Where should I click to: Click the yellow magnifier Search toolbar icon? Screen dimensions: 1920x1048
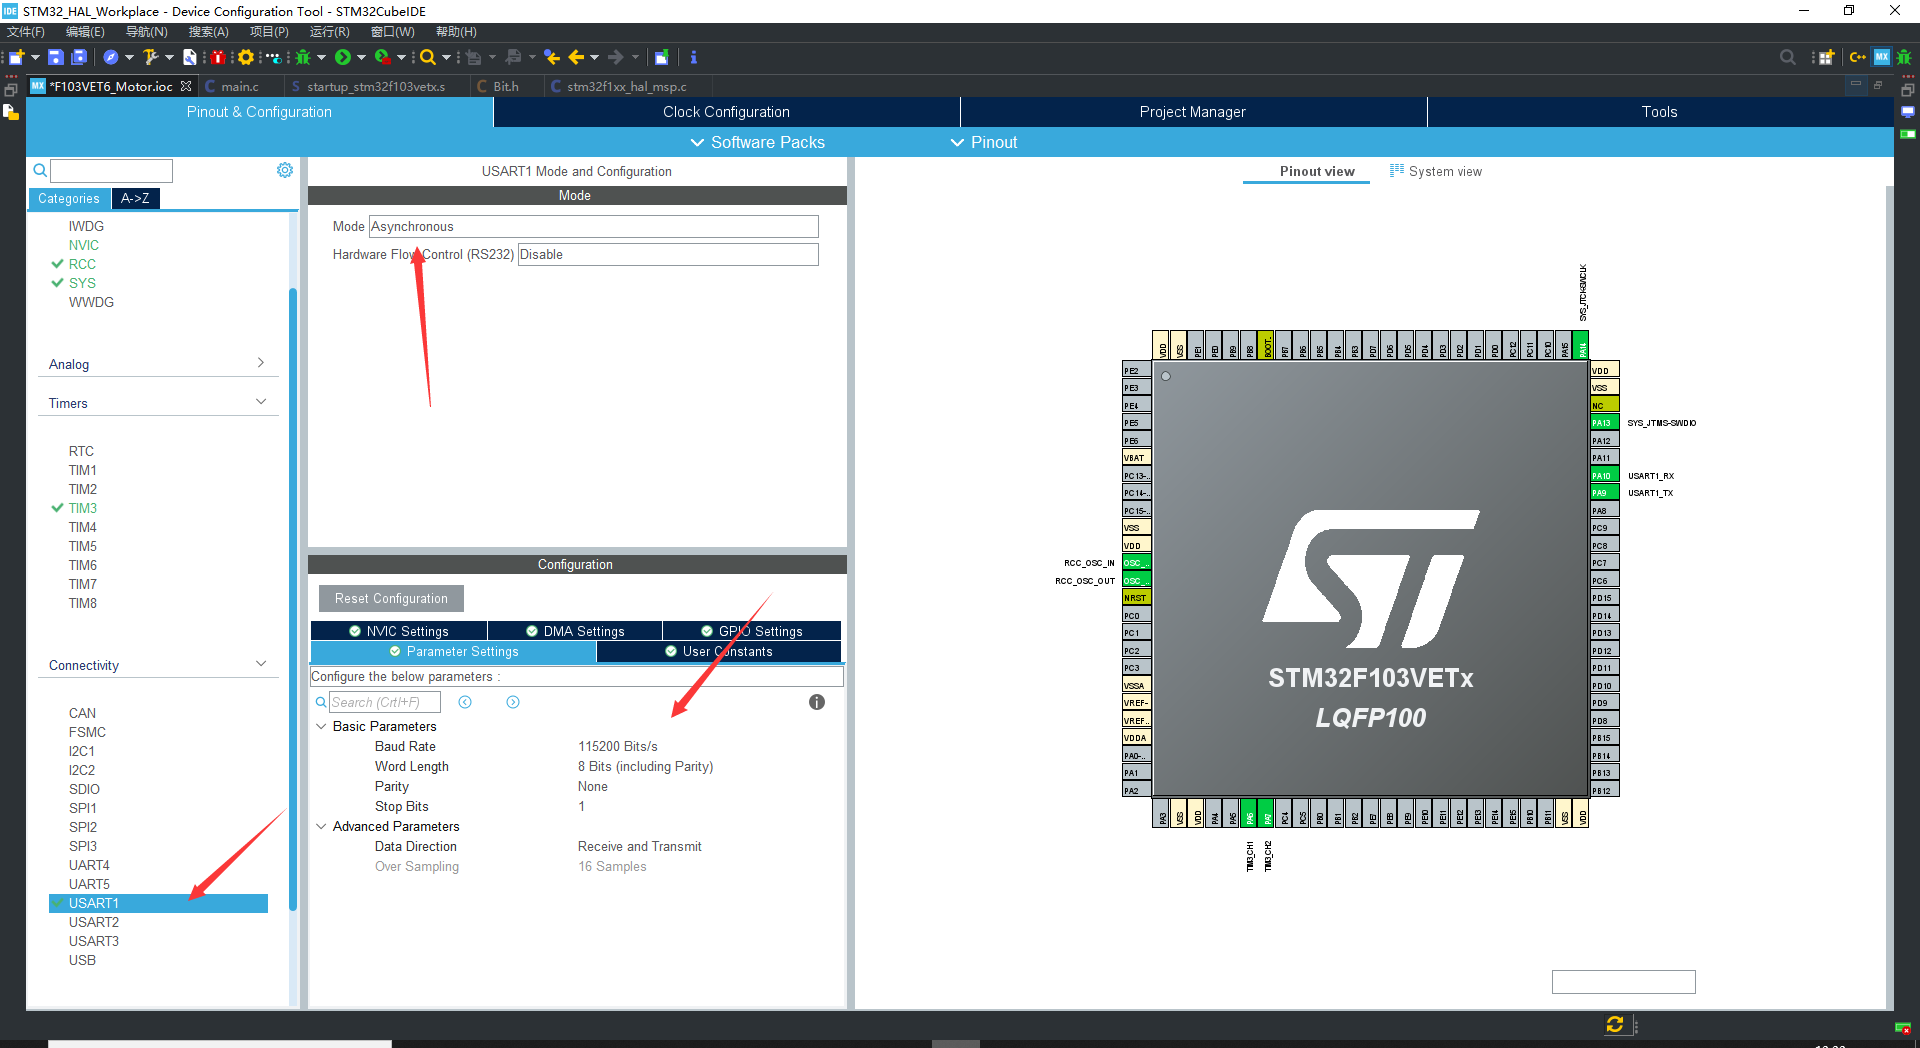tap(428, 57)
